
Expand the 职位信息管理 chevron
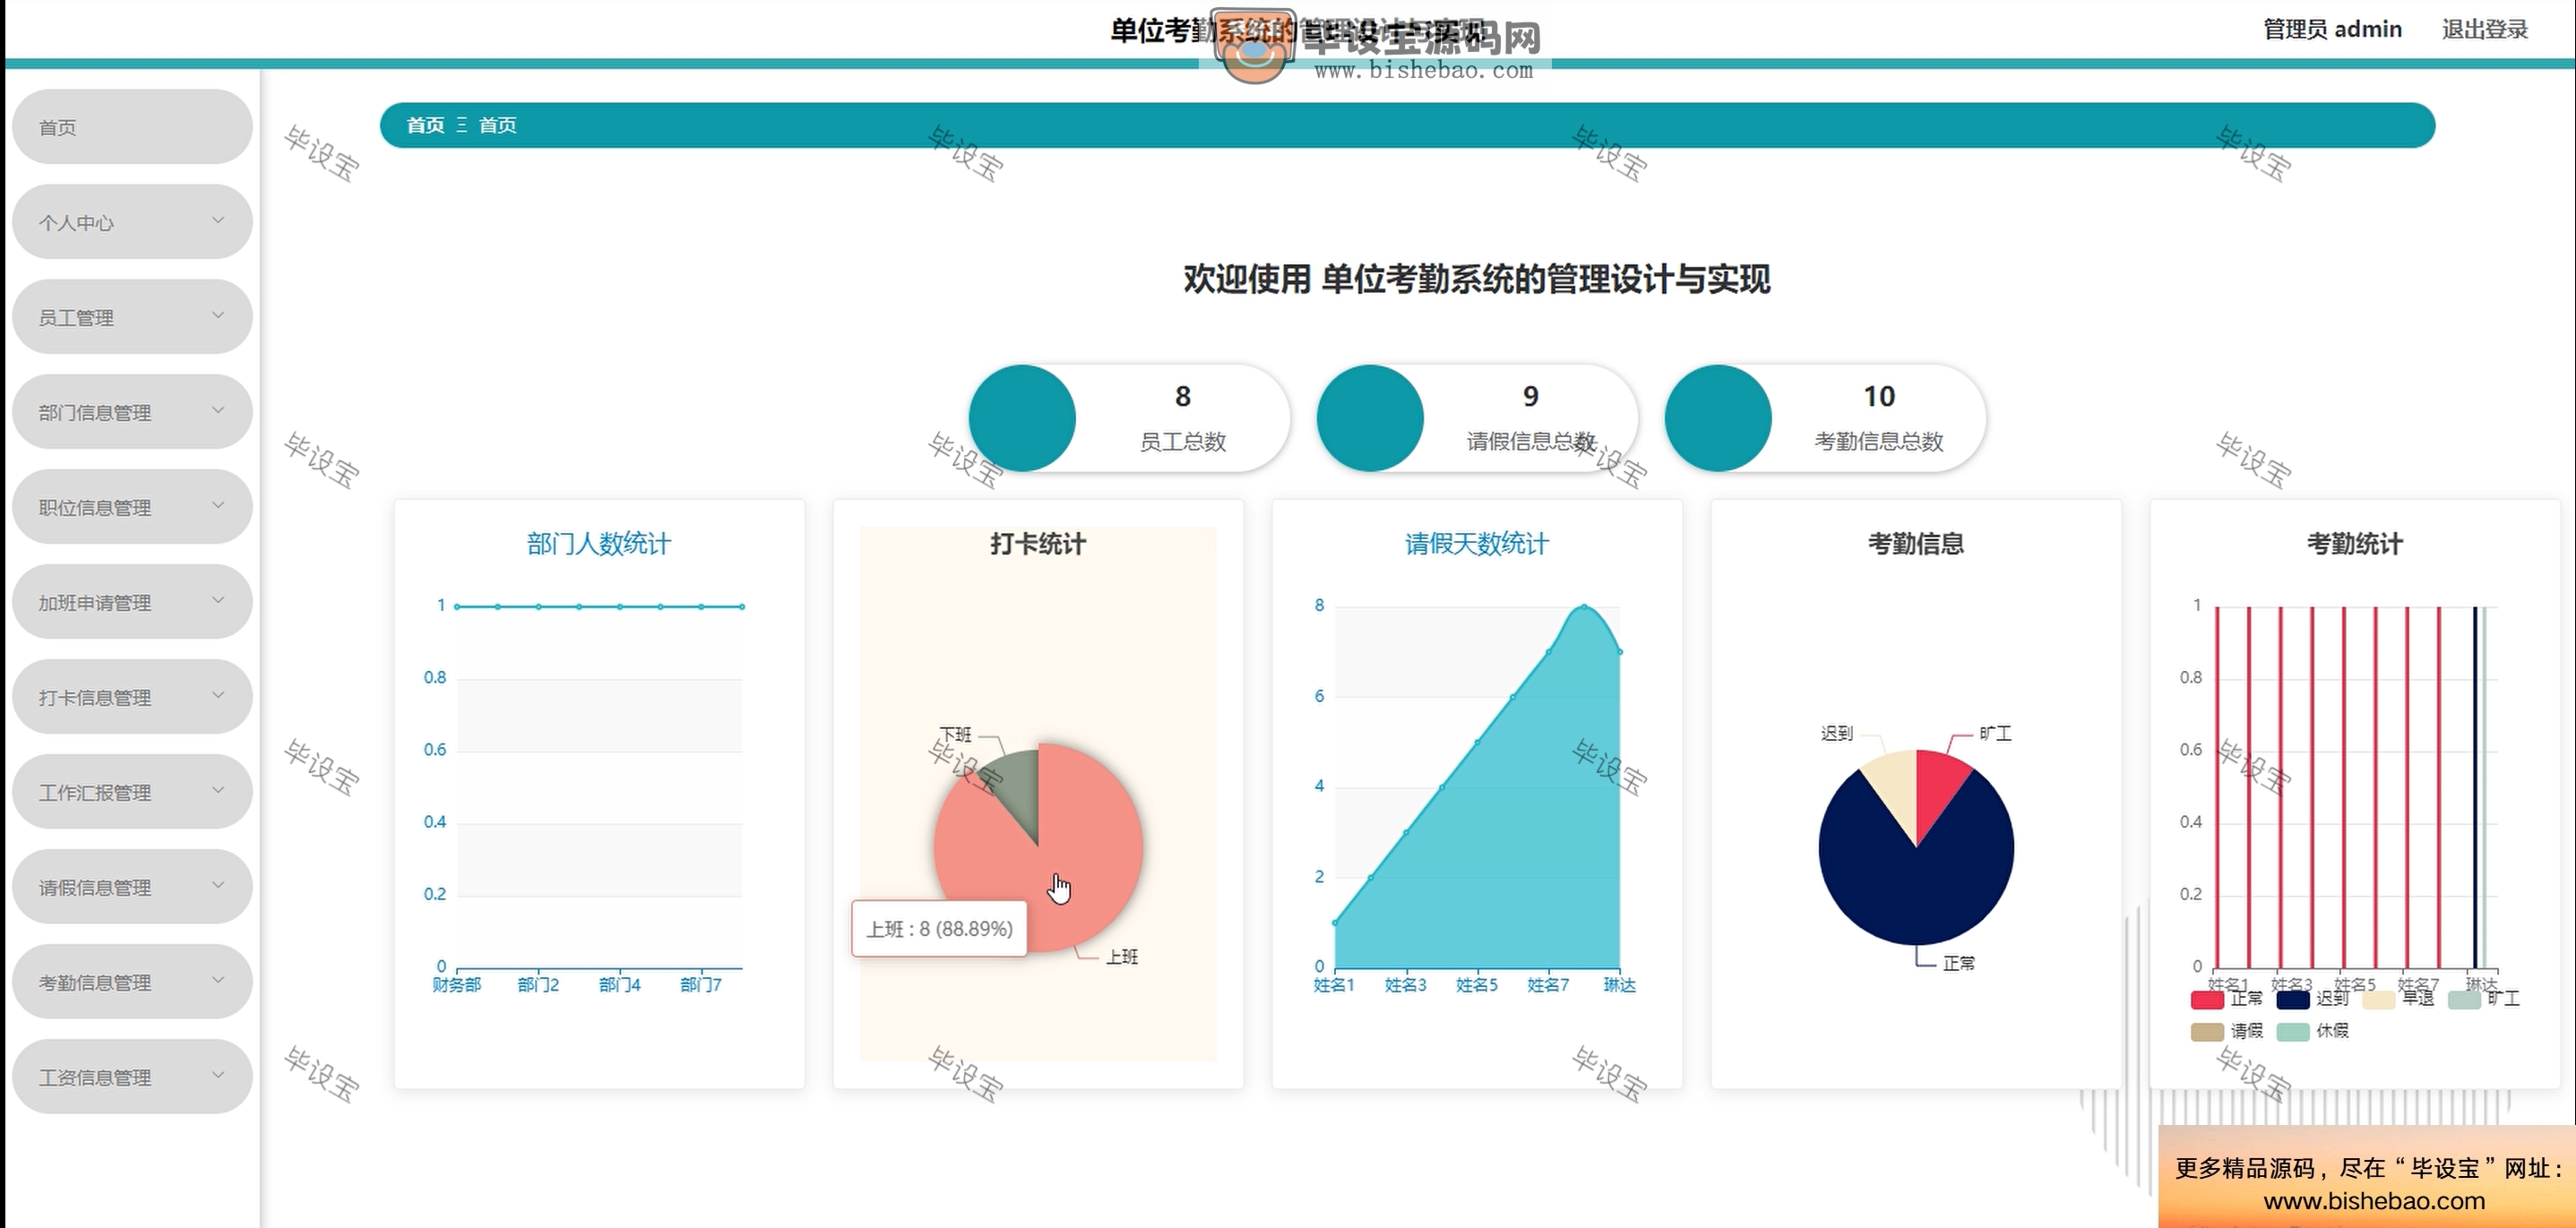[218, 505]
